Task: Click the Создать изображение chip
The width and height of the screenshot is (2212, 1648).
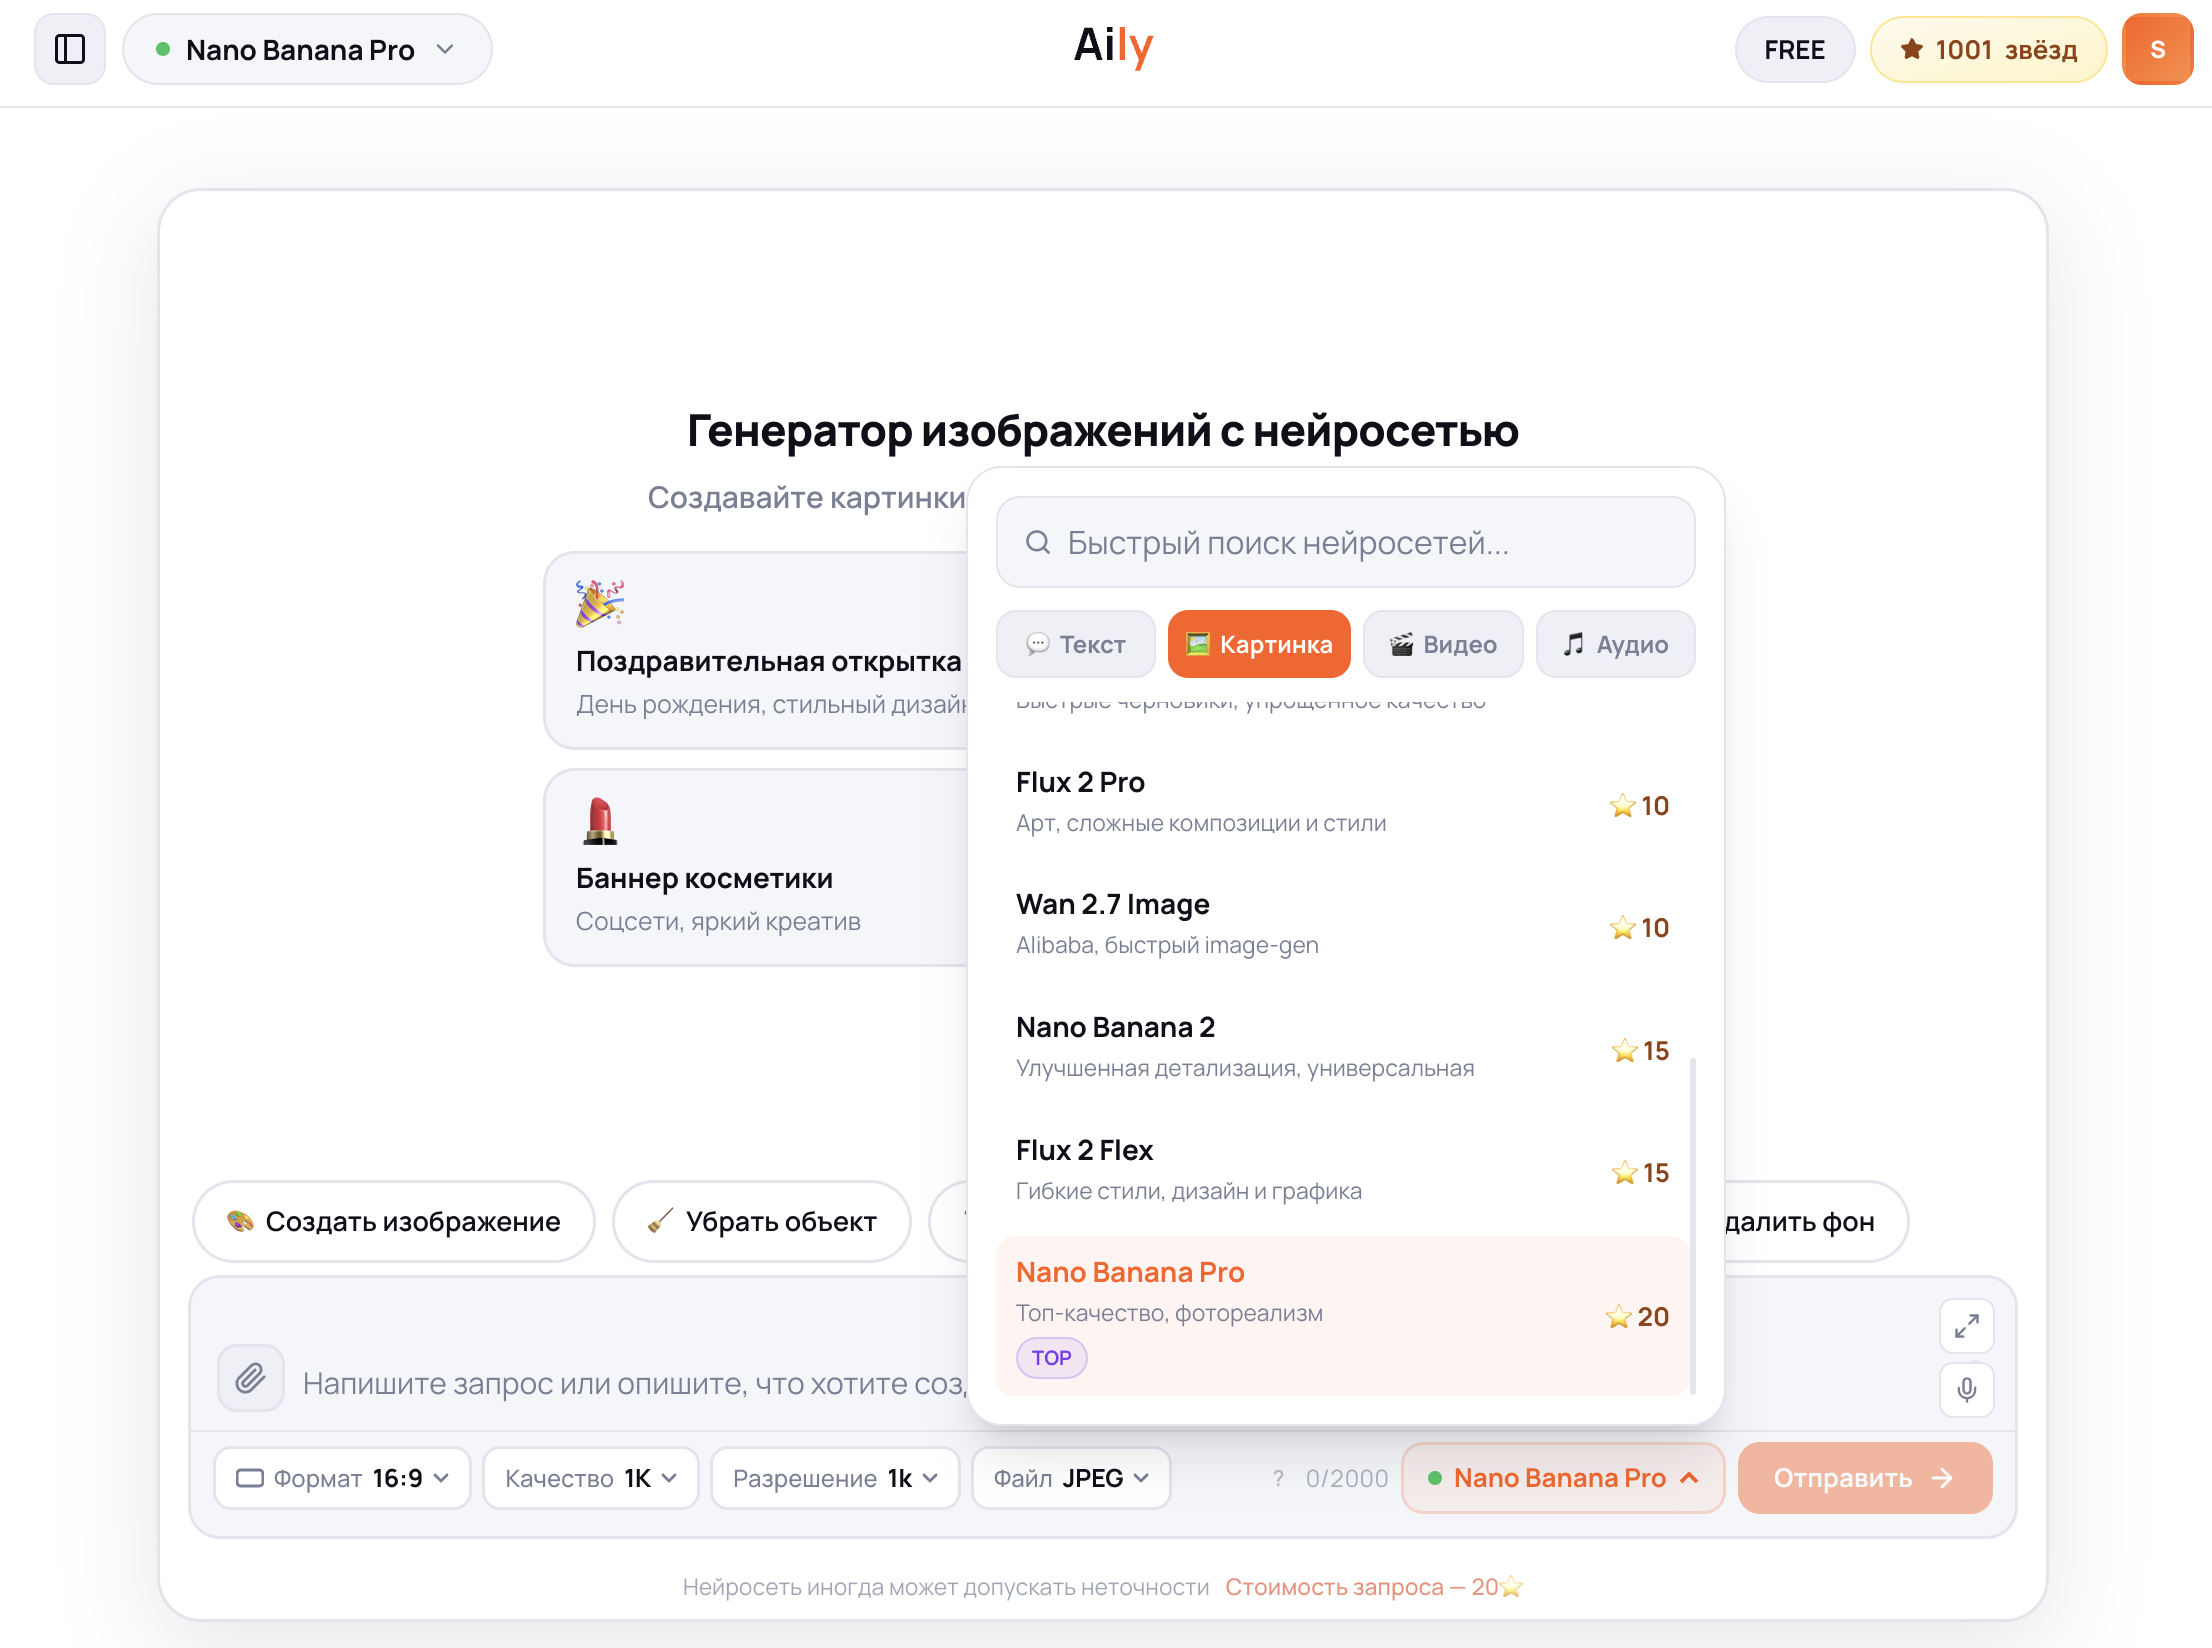Action: click(x=394, y=1221)
